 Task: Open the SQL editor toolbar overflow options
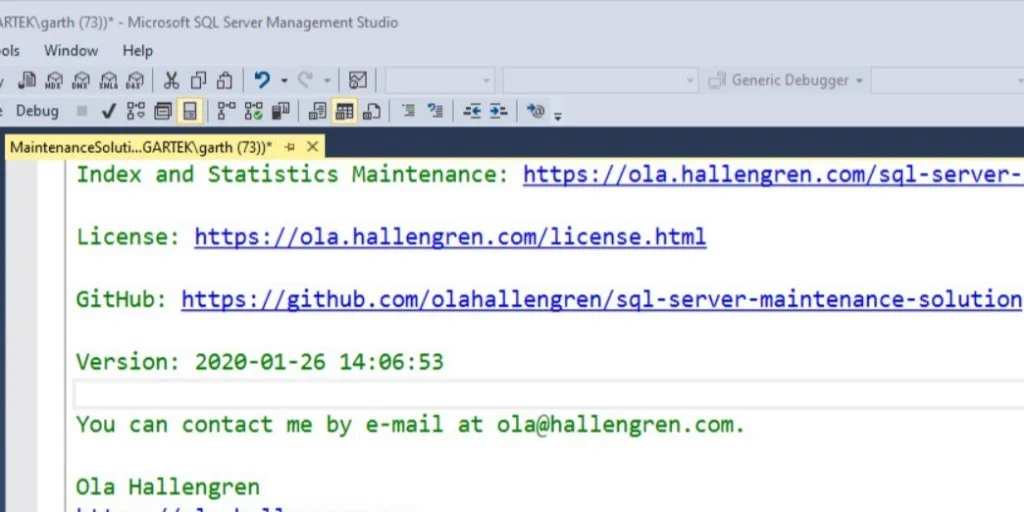558,117
